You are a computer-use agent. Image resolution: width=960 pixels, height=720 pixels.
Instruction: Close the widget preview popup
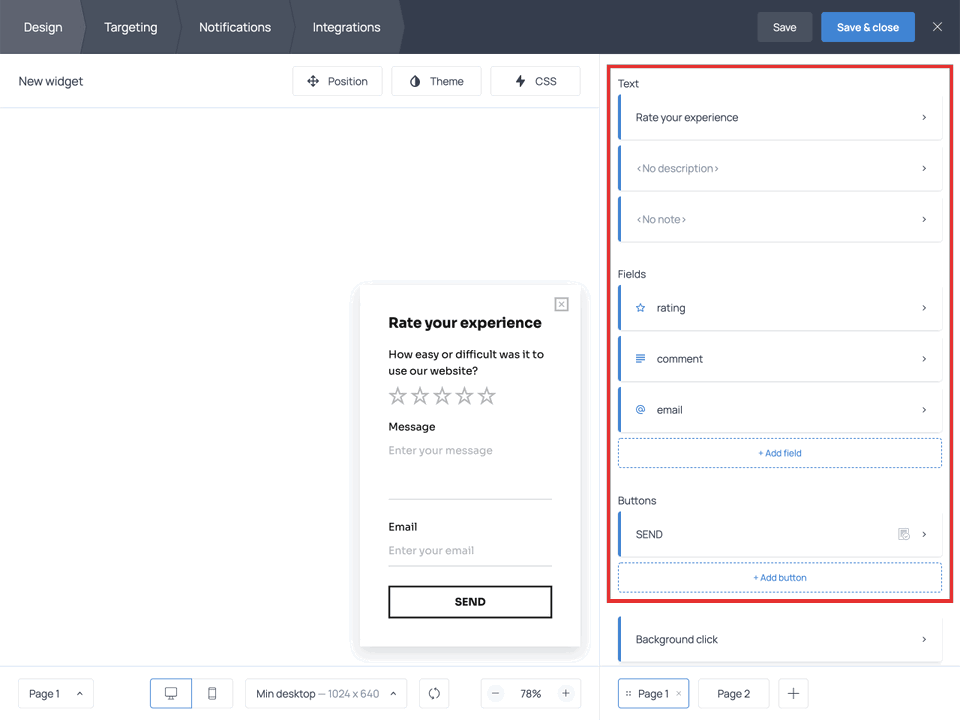[561, 304]
